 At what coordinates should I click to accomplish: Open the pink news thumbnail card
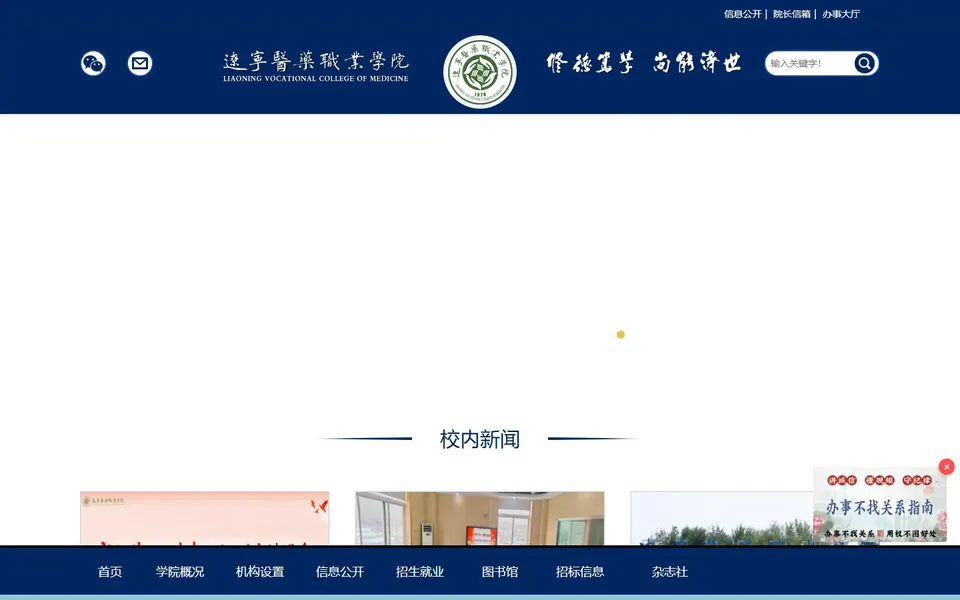coord(204,518)
